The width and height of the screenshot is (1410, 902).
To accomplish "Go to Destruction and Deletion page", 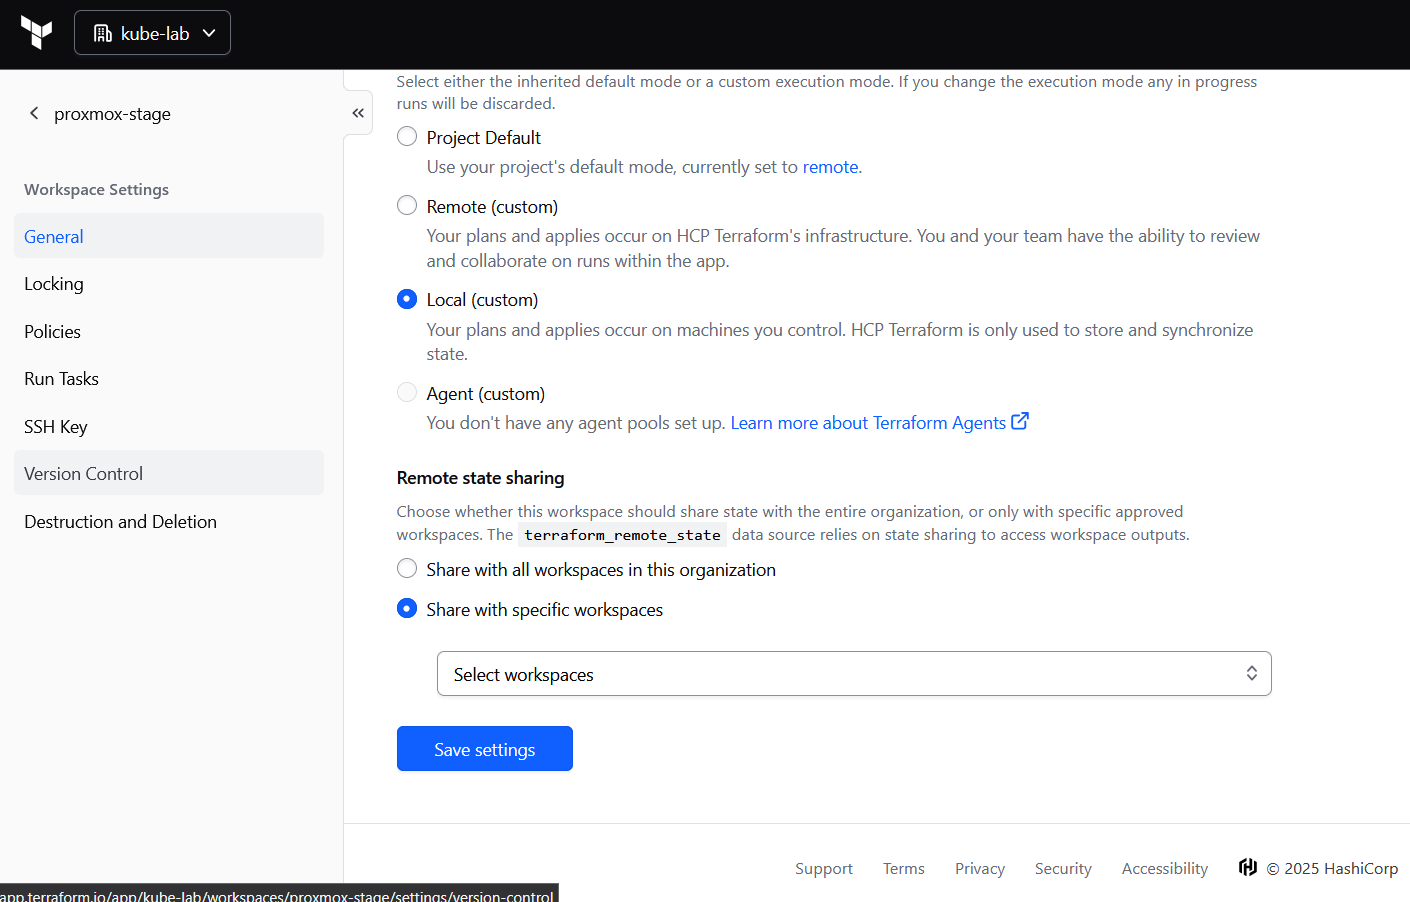I will [x=120, y=522].
